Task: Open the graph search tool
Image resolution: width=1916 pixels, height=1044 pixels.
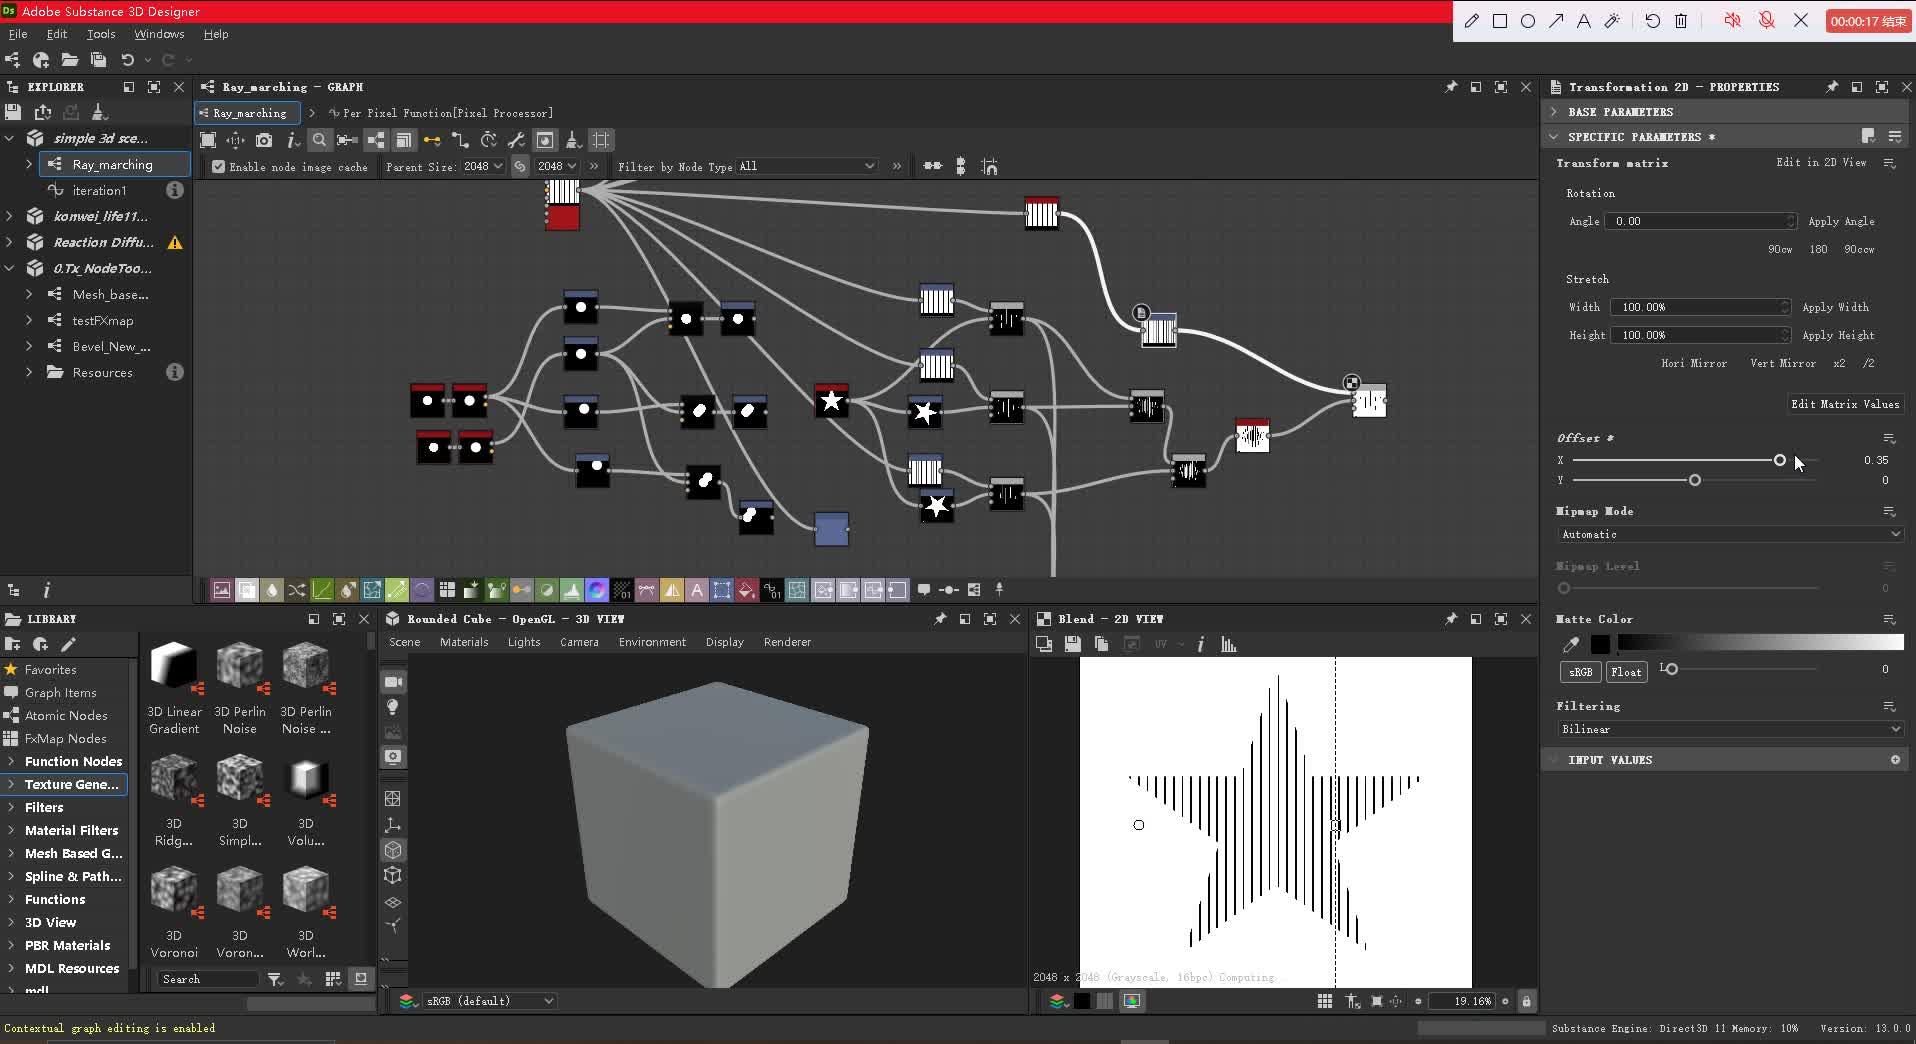Action: pos(318,140)
